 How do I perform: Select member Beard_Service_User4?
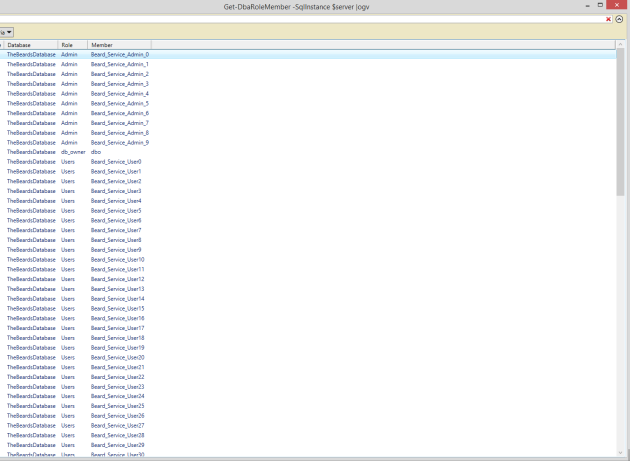point(116,201)
